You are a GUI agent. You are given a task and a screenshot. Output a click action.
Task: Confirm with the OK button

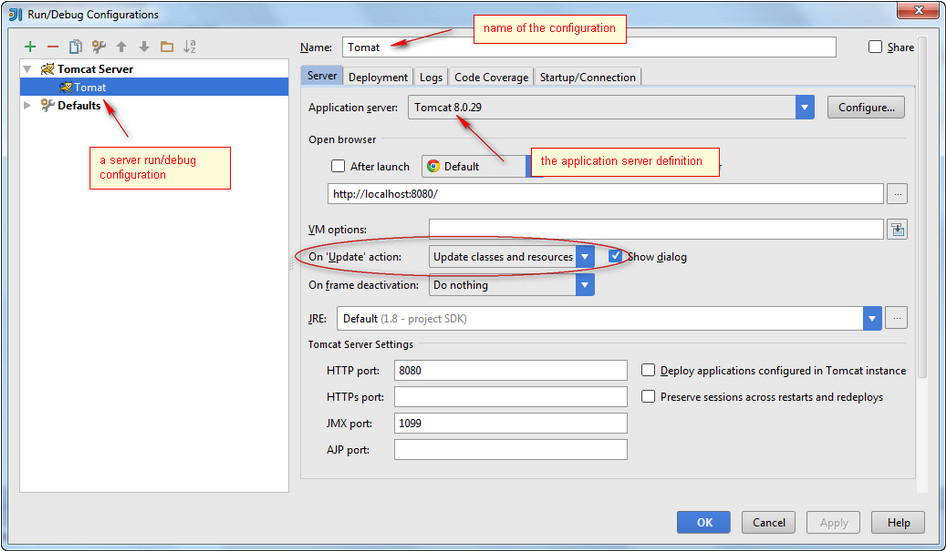click(x=704, y=522)
